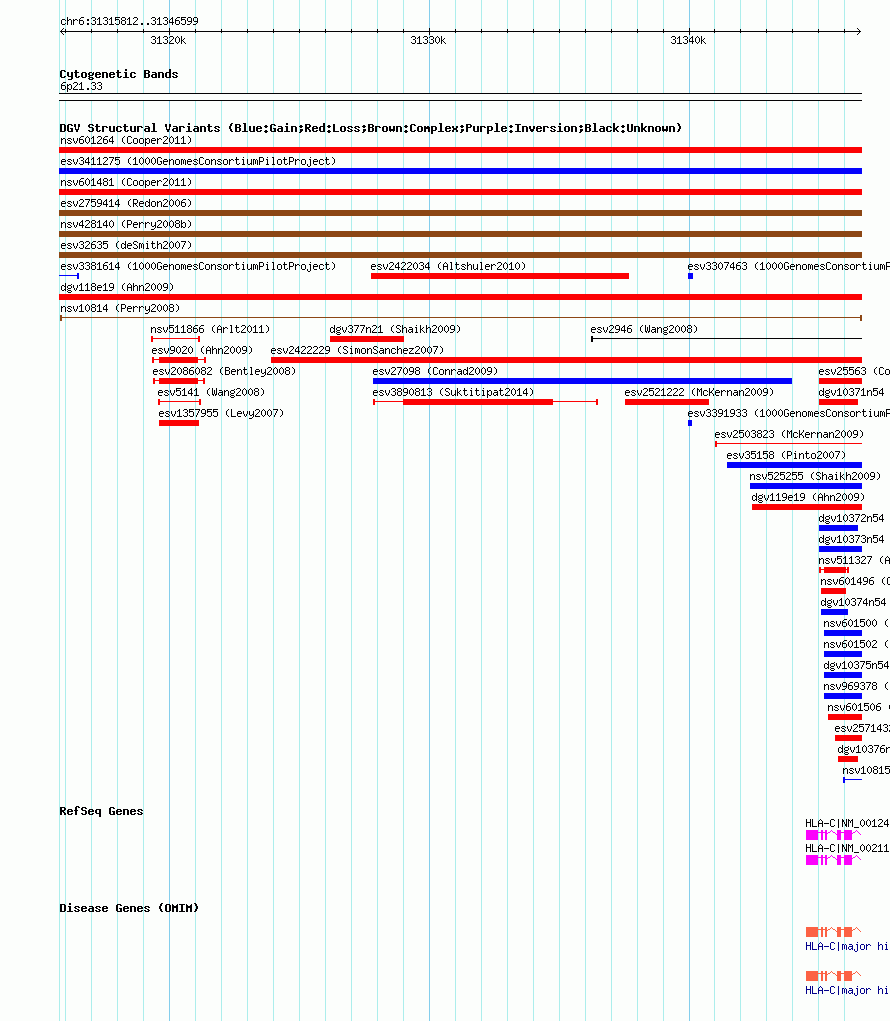Select the dgv118e19 (Ahn2009) label
This screenshot has width=890, height=1021.
117,287
